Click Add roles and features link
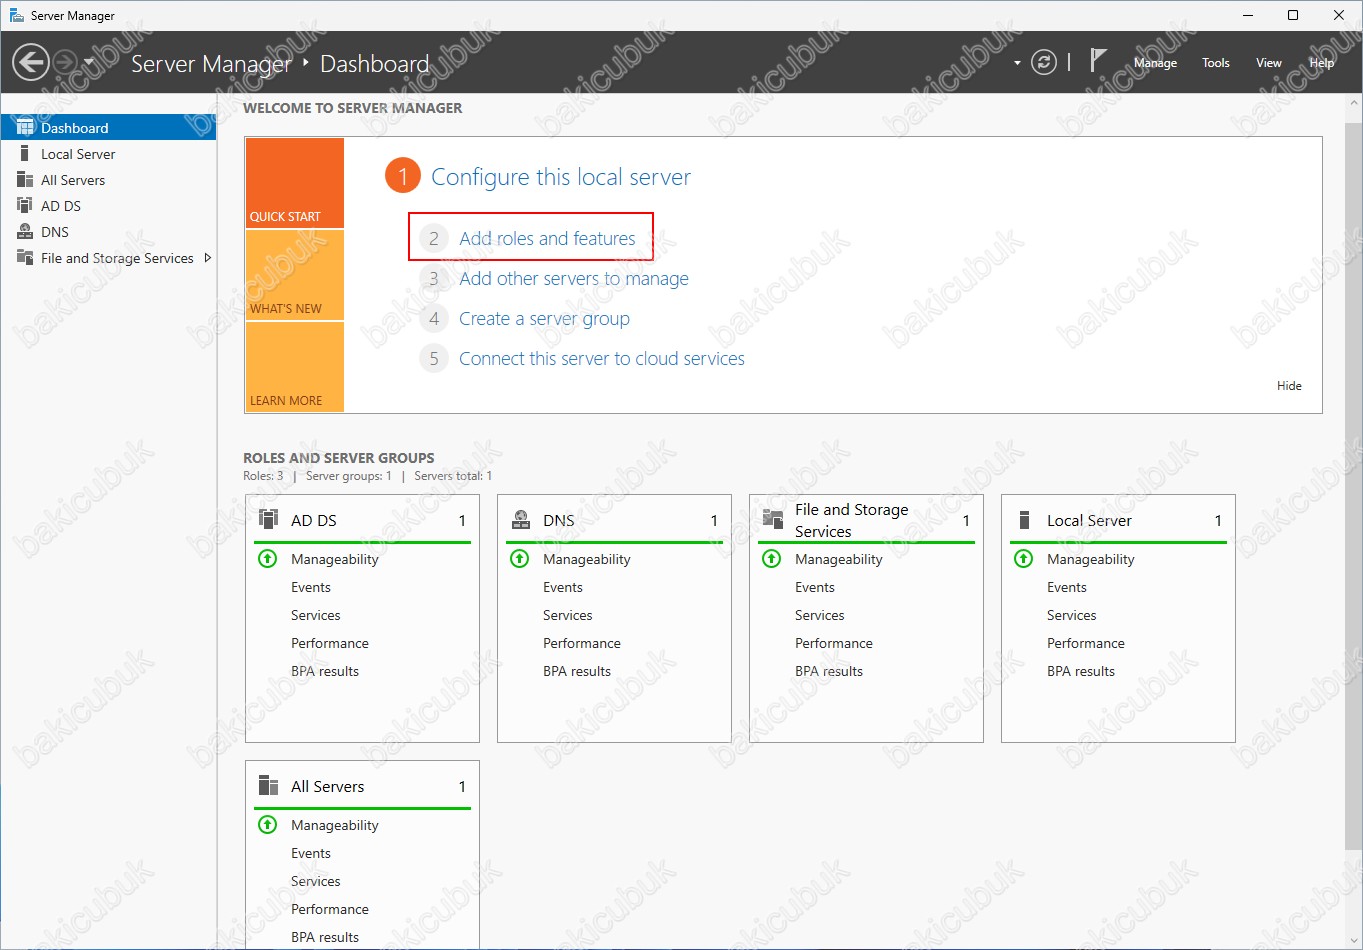Image resolution: width=1363 pixels, height=950 pixels. point(547,238)
